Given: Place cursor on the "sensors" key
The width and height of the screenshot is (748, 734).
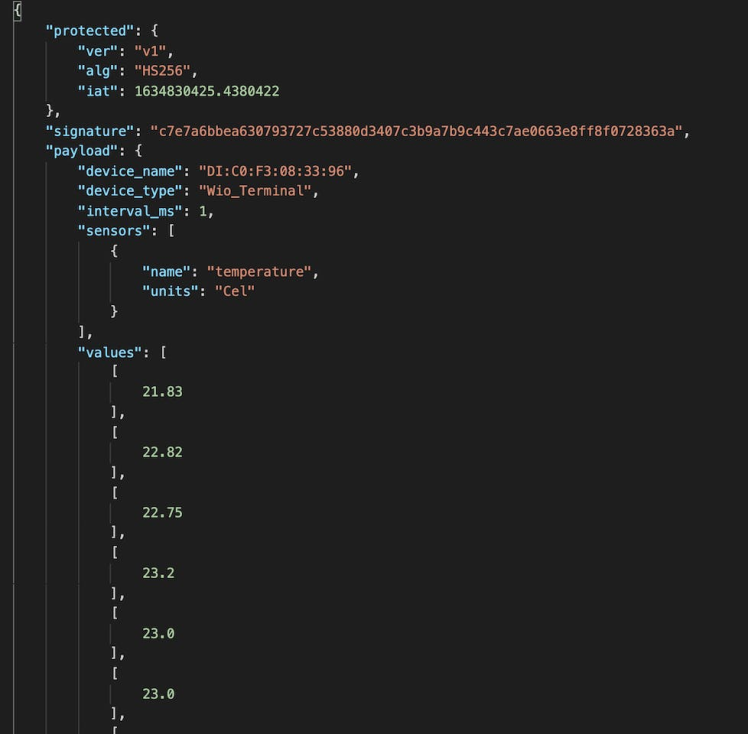Looking at the screenshot, I should click(x=114, y=231).
